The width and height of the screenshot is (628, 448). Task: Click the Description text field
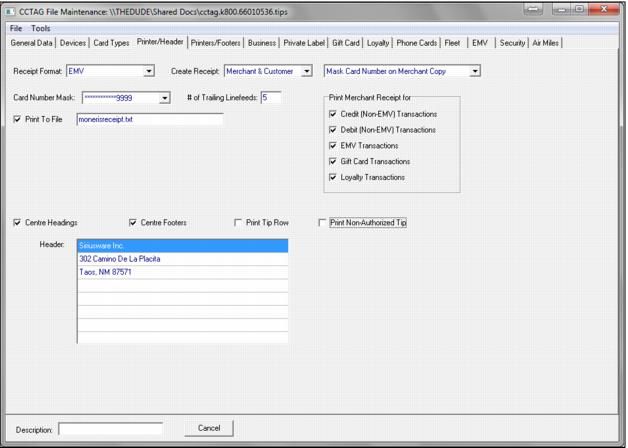[x=110, y=429]
